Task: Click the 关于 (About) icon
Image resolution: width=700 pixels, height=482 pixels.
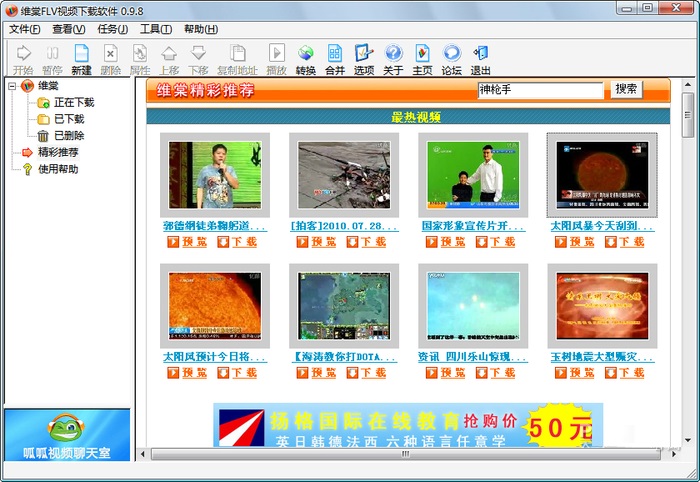Action: (x=393, y=59)
